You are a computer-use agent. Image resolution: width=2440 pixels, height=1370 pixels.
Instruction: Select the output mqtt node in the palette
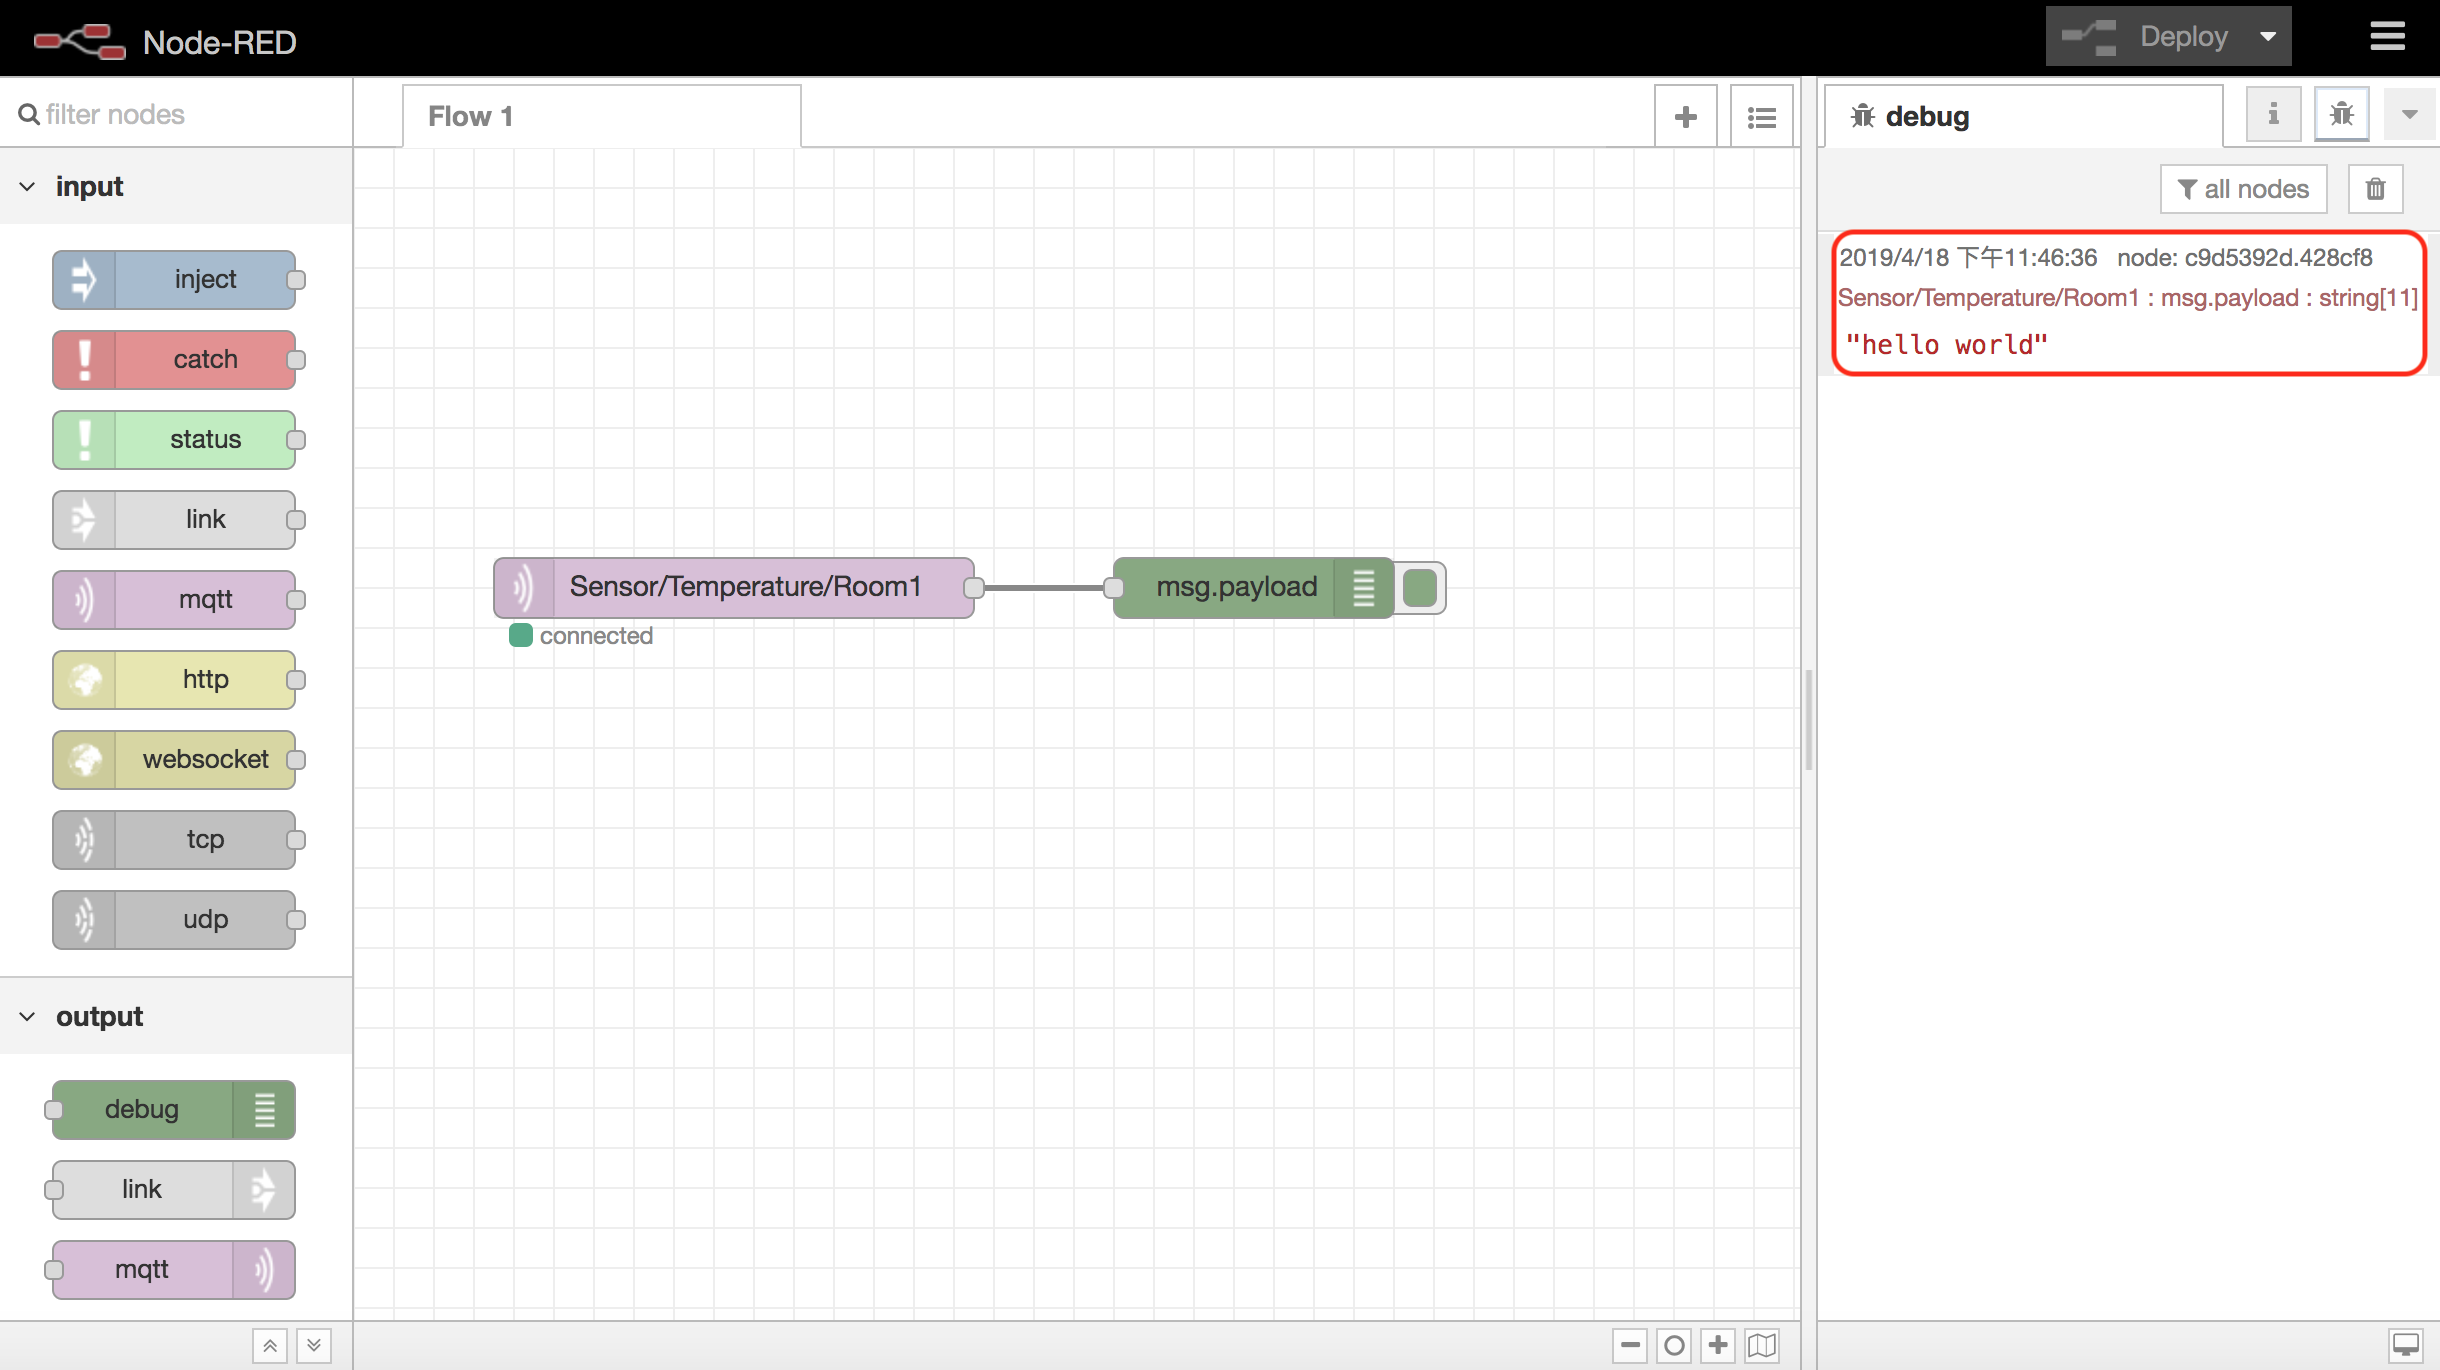coord(173,1270)
